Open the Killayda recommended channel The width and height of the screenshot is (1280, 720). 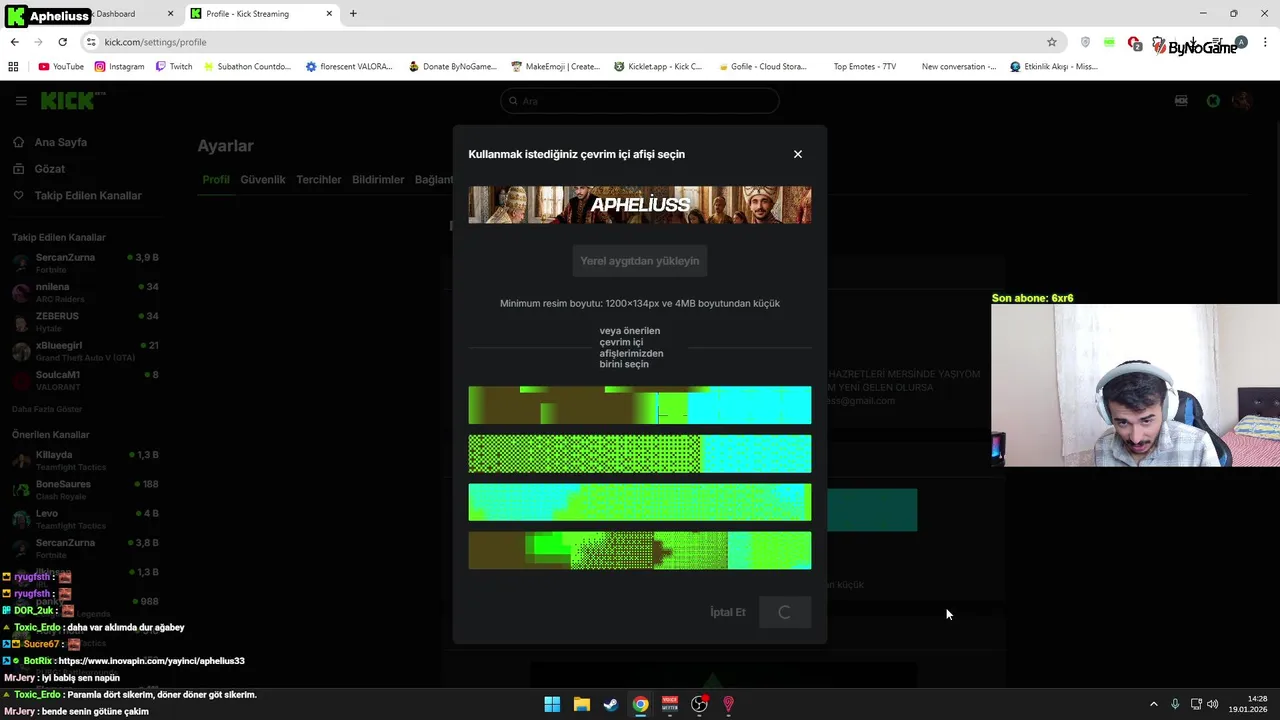(85, 460)
